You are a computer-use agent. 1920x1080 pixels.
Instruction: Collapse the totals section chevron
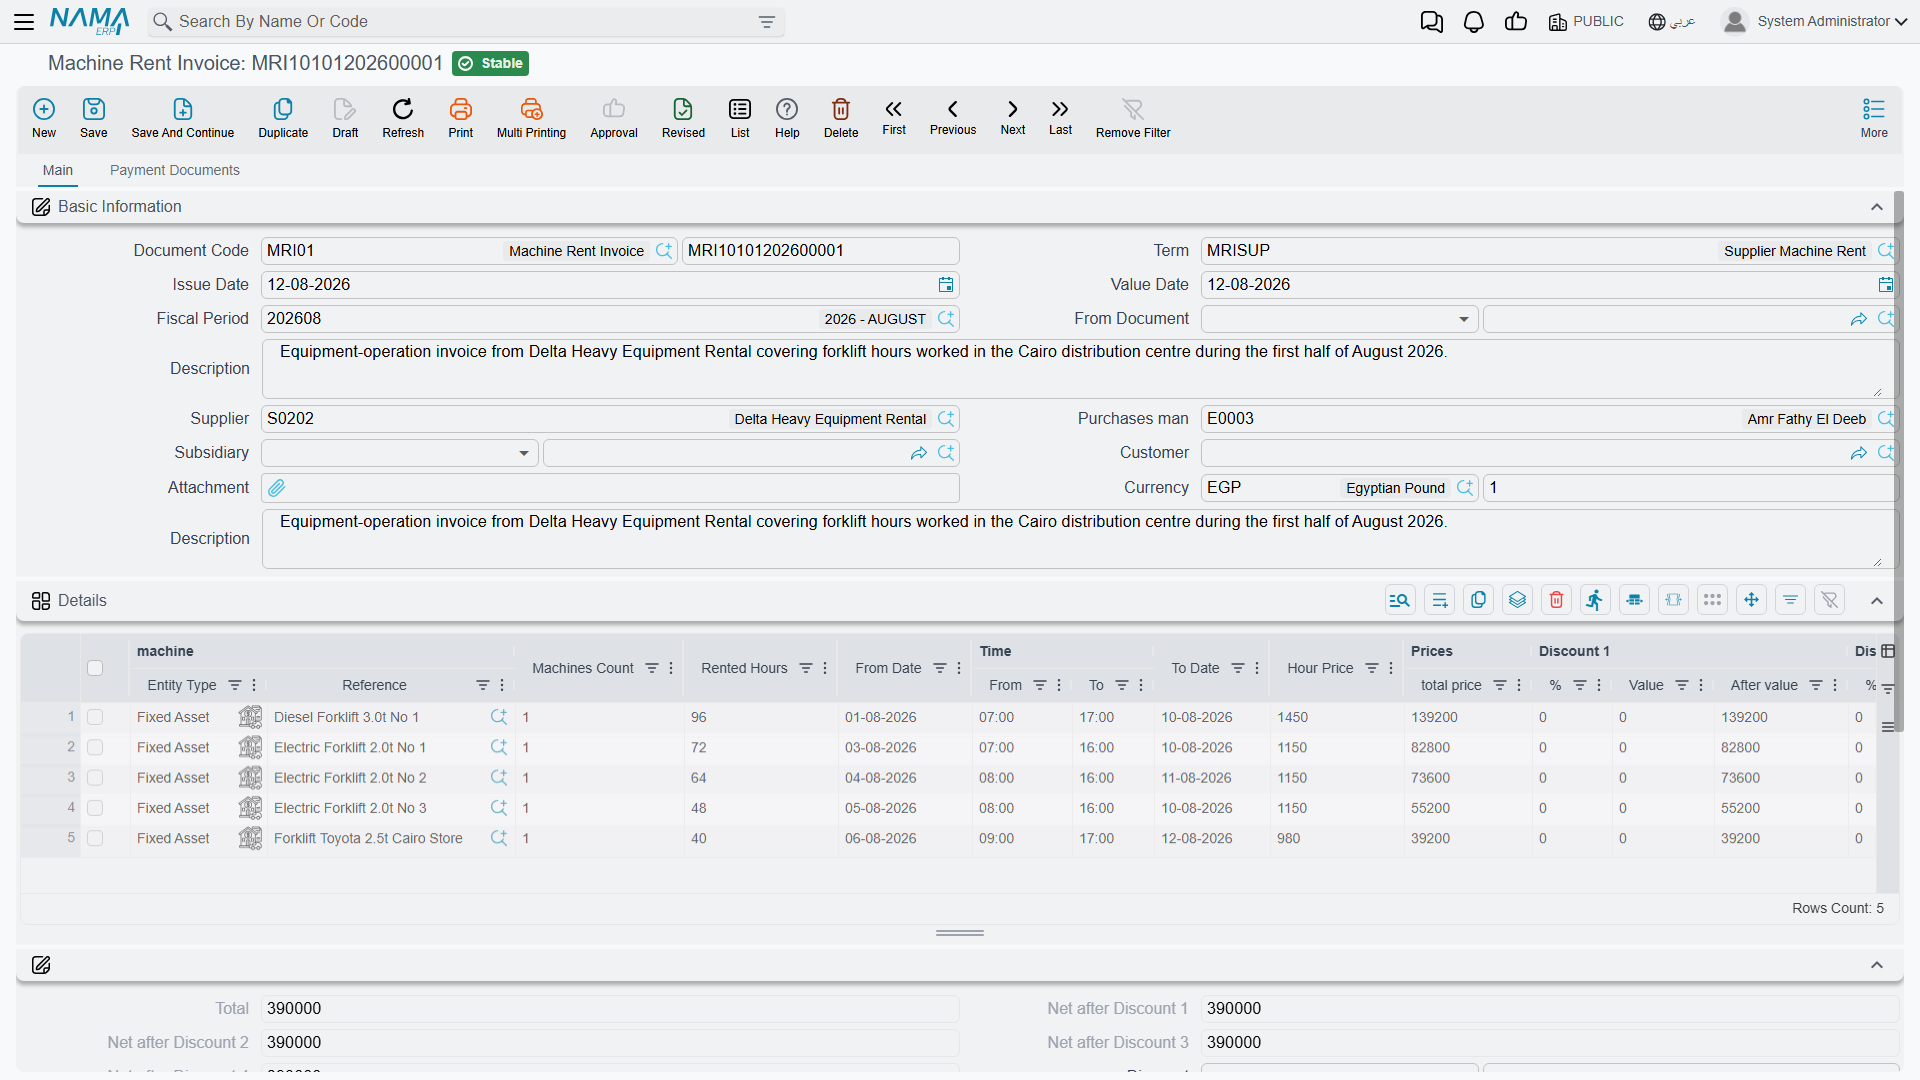point(1877,965)
